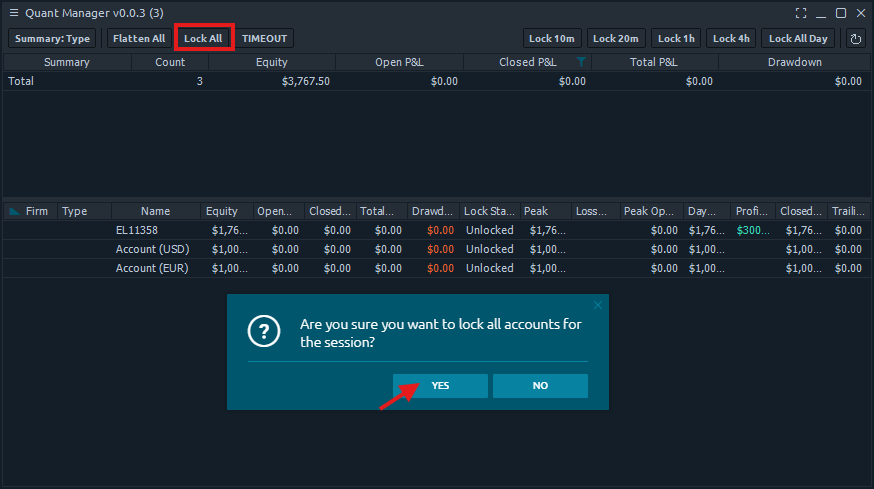Close the confirmation dialog with X
Screen dimensions: 874x489
(x=598, y=305)
